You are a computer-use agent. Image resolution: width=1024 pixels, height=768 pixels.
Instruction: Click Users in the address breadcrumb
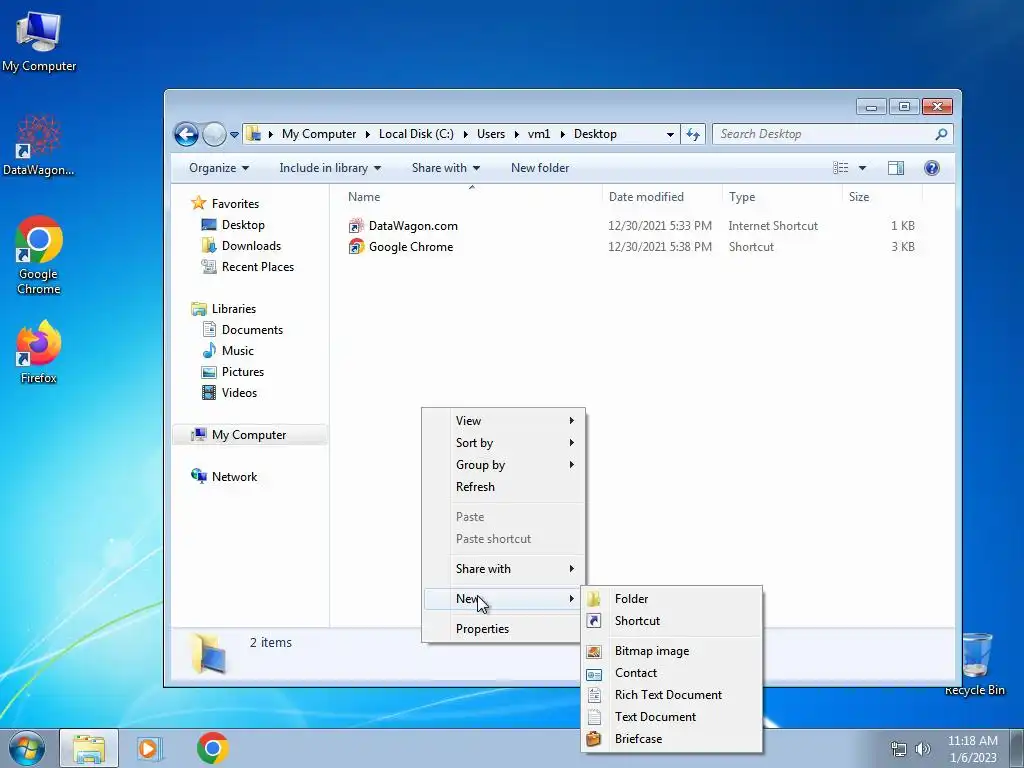pyautogui.click(x=490, y=134)
